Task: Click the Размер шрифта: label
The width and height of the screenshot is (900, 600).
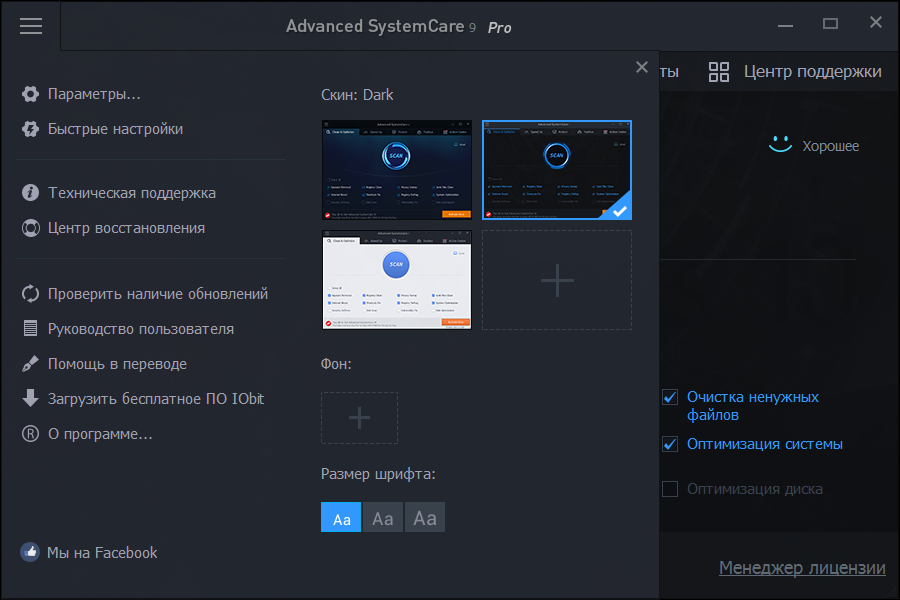Action: click(378, 474)
